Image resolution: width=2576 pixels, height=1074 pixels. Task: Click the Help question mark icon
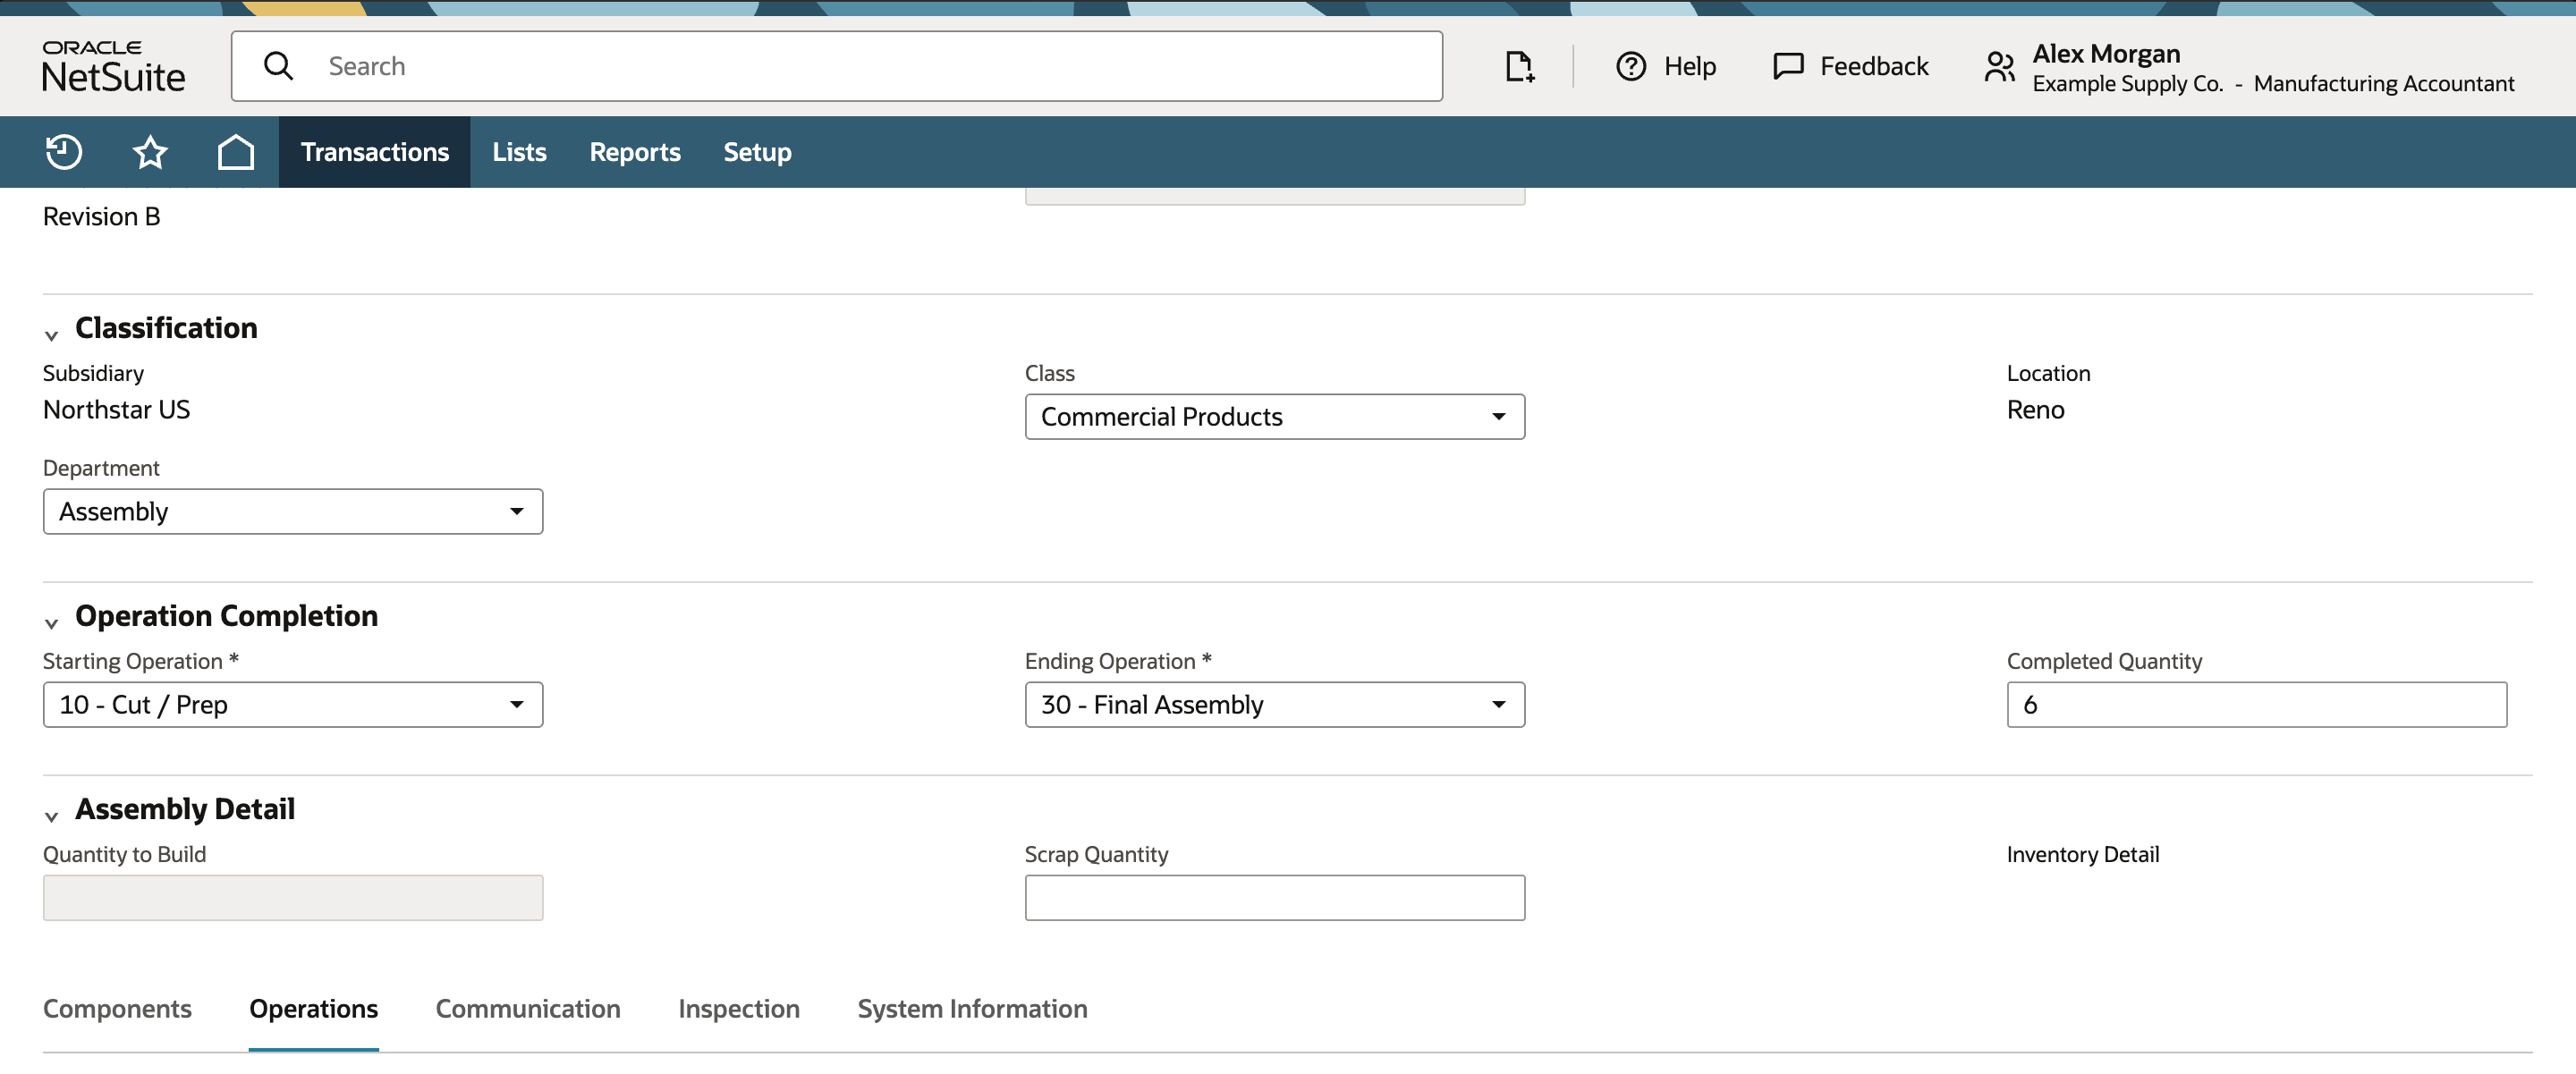[x=1631, y=66]
